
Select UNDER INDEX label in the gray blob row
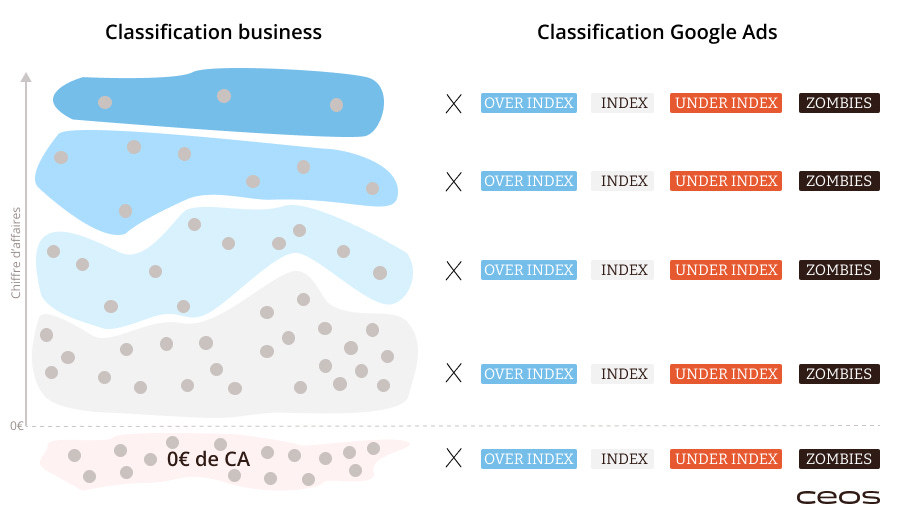click(x=726, y=373)
